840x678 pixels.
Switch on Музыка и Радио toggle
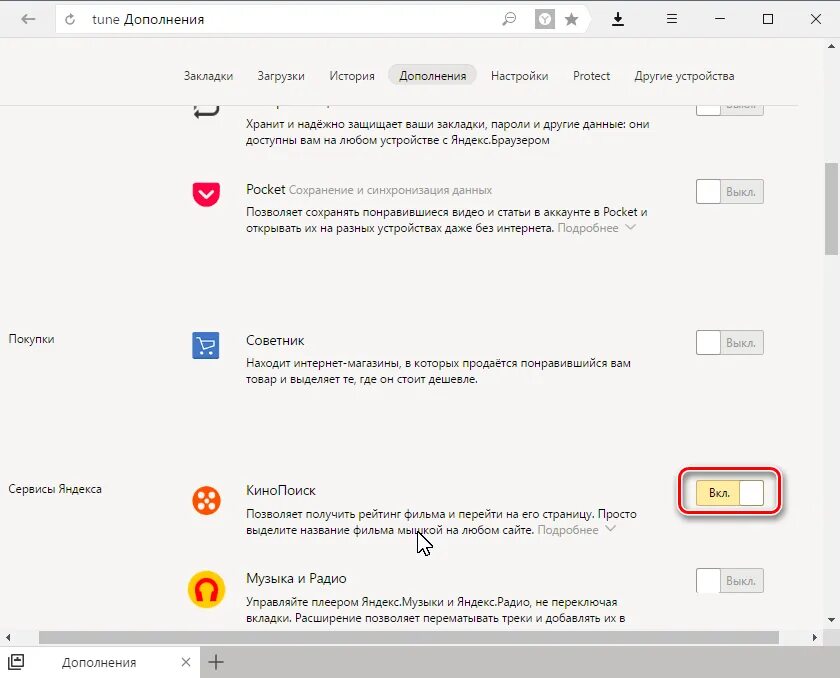(730, 581)
